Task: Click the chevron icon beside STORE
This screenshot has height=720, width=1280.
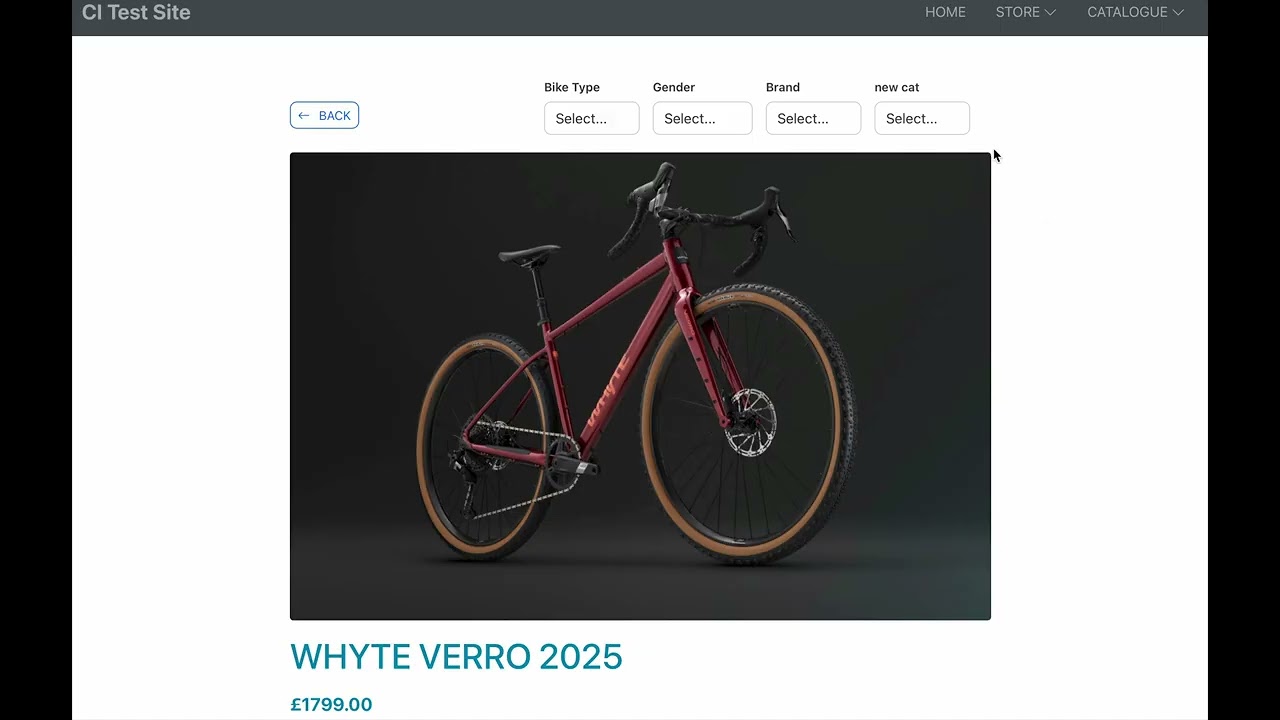Action: click(x=1050, y=12)
